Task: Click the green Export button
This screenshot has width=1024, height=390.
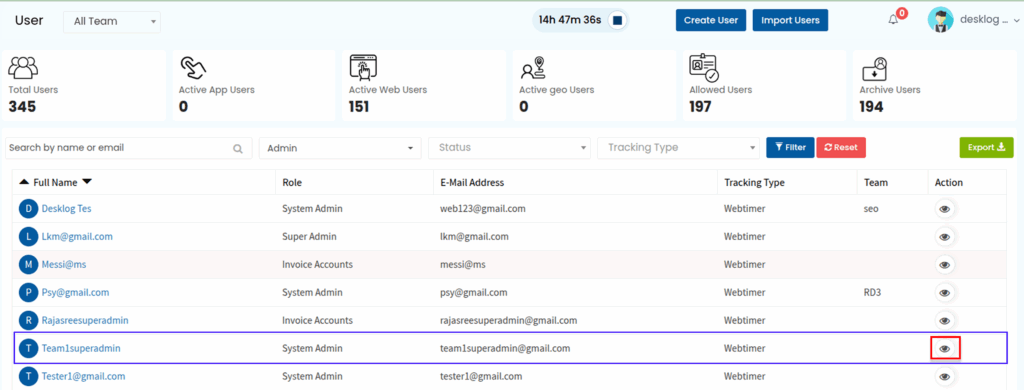Action: click(x=986, y=148)
